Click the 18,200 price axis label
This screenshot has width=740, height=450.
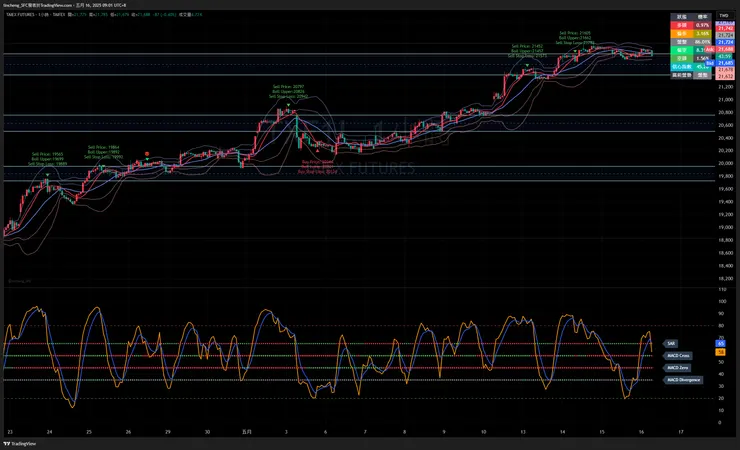726,278
